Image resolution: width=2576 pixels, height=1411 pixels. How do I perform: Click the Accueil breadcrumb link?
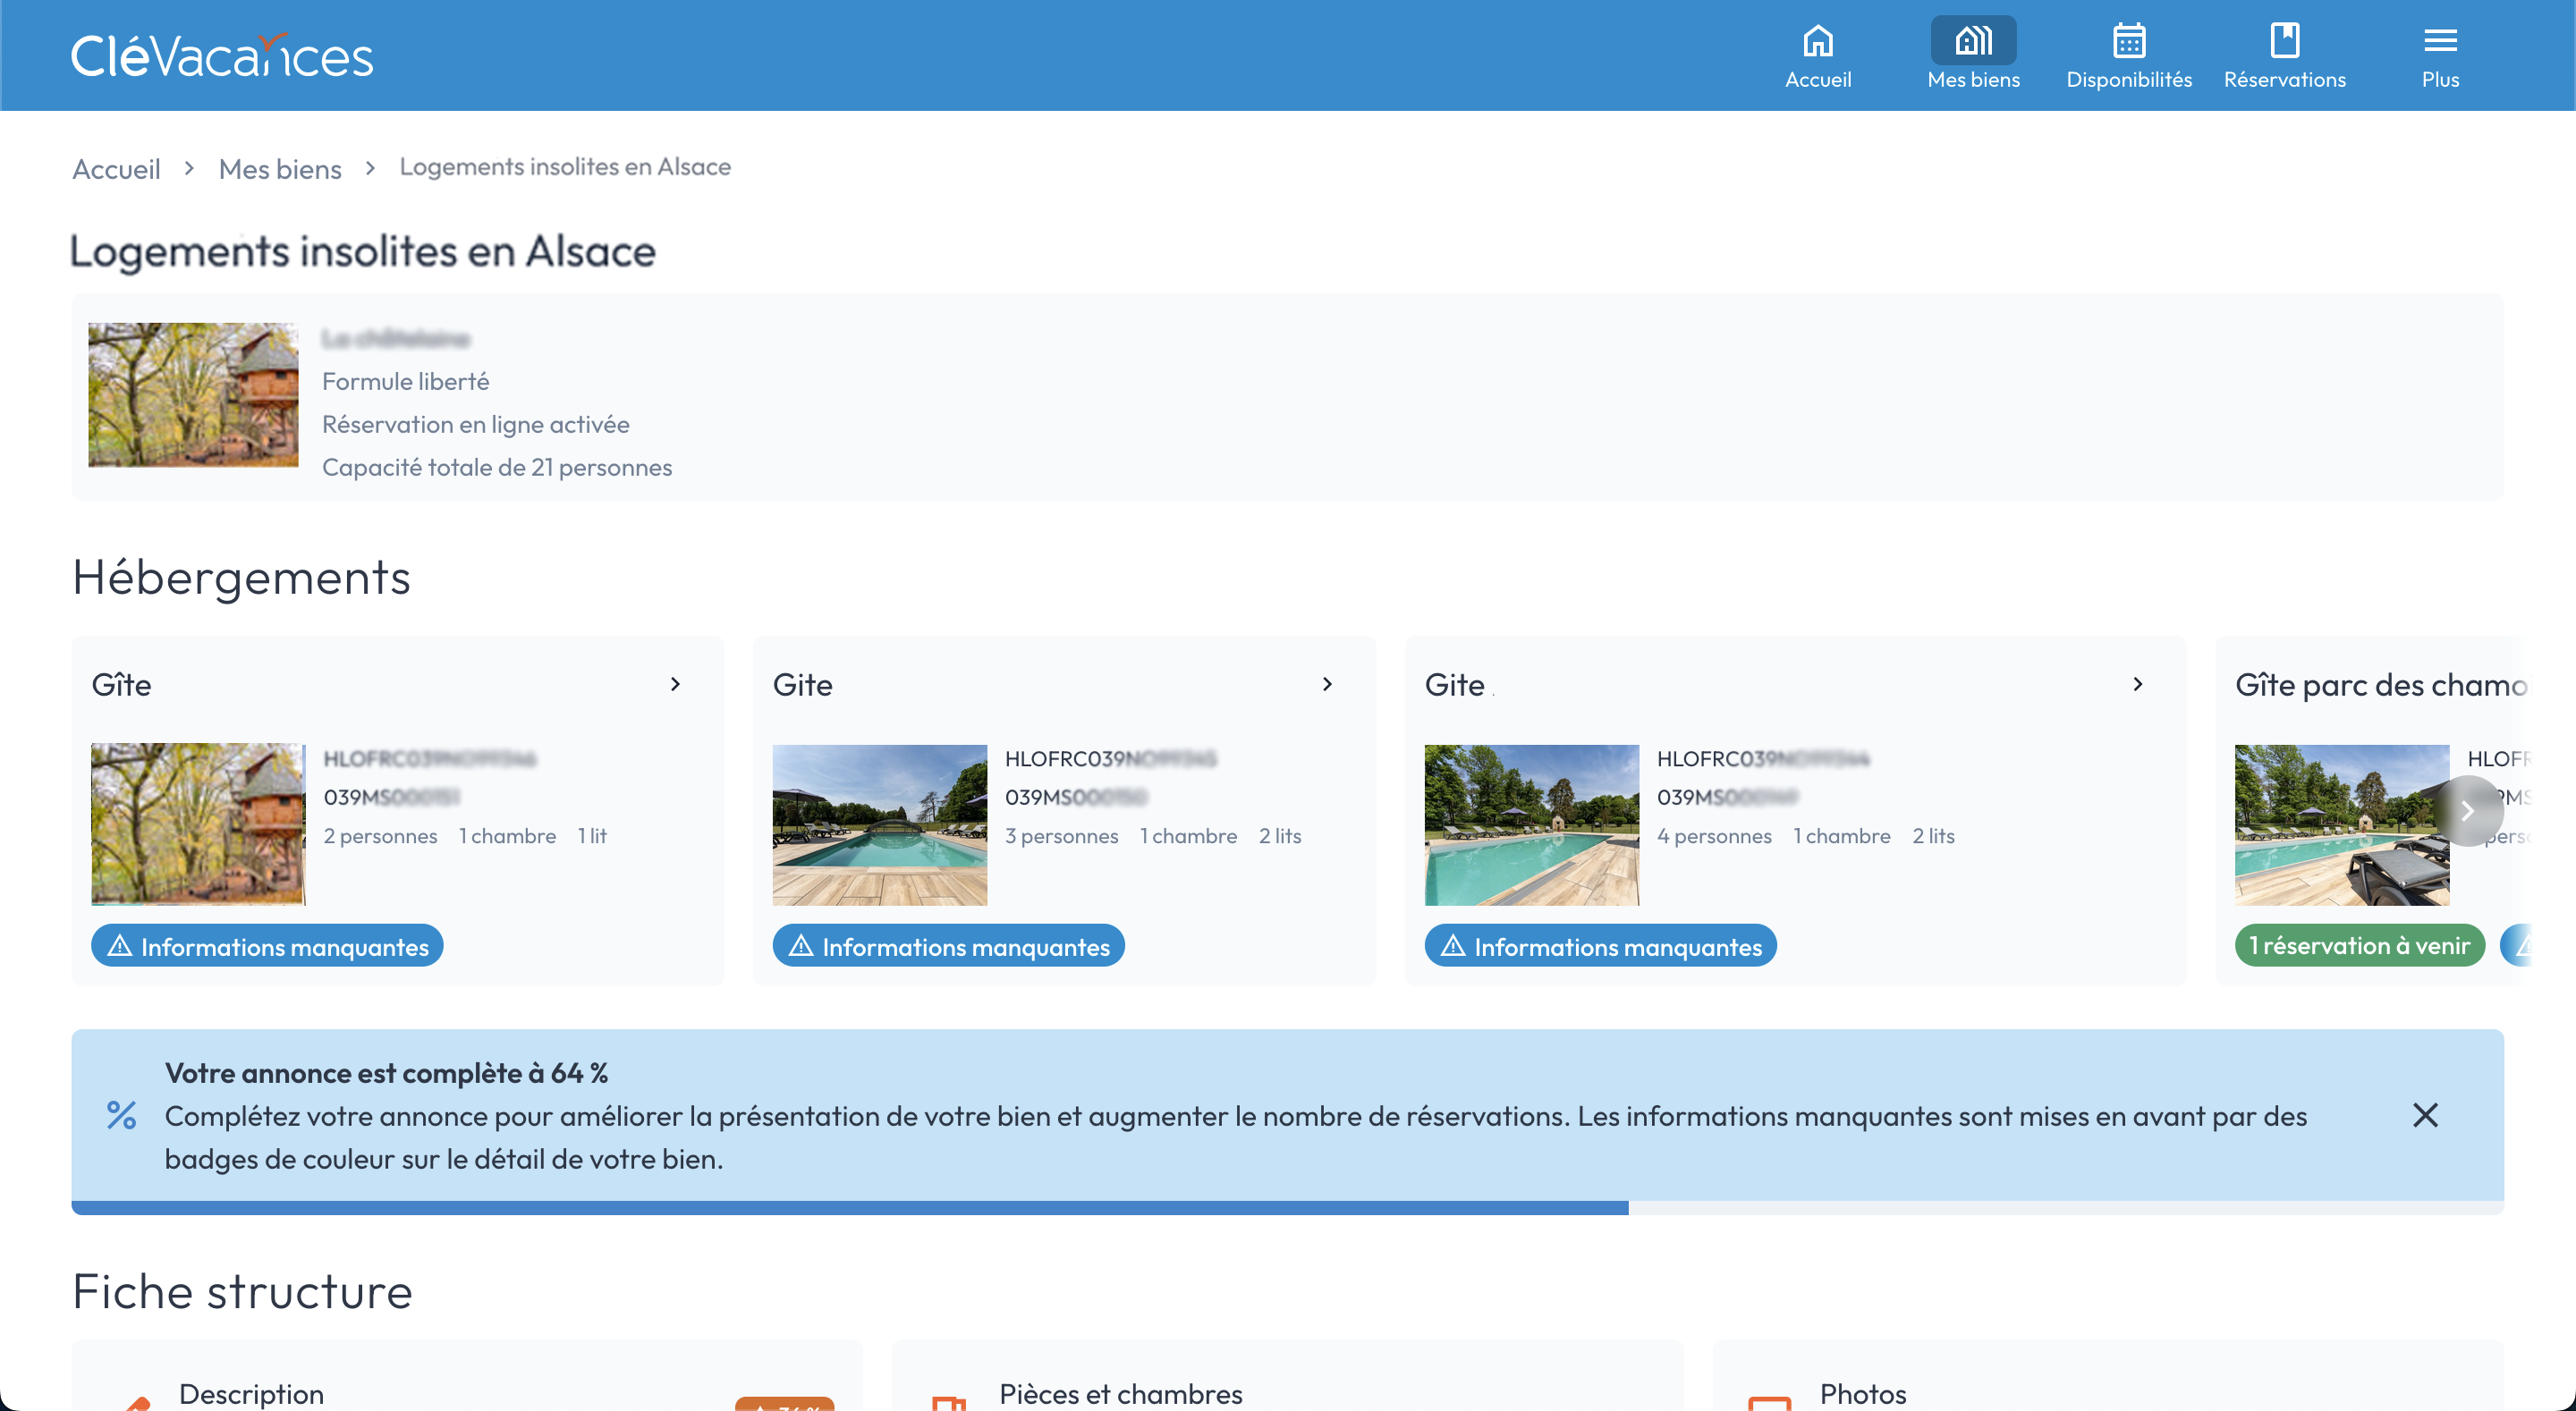click(x=116, y=165)
